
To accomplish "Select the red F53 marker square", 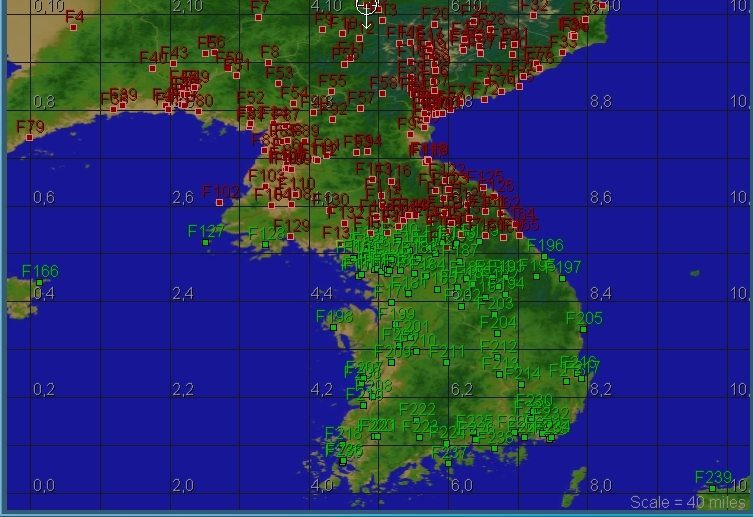I will coord(279,83).
